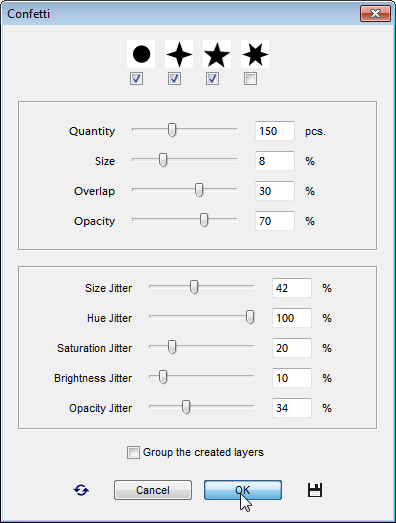Image resolution: width=396 pixels, height=523 pixels.
Task: Uncheck the circle shape checkbox
Action: (136, 79)
